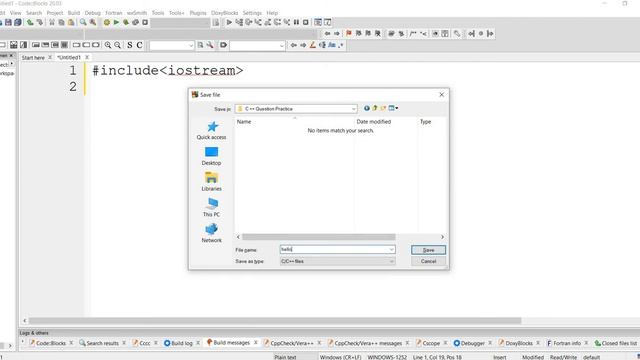Click editor horizontal scrollbar left arrow
This screenshot has height=360, width=640.
point(24,321)
